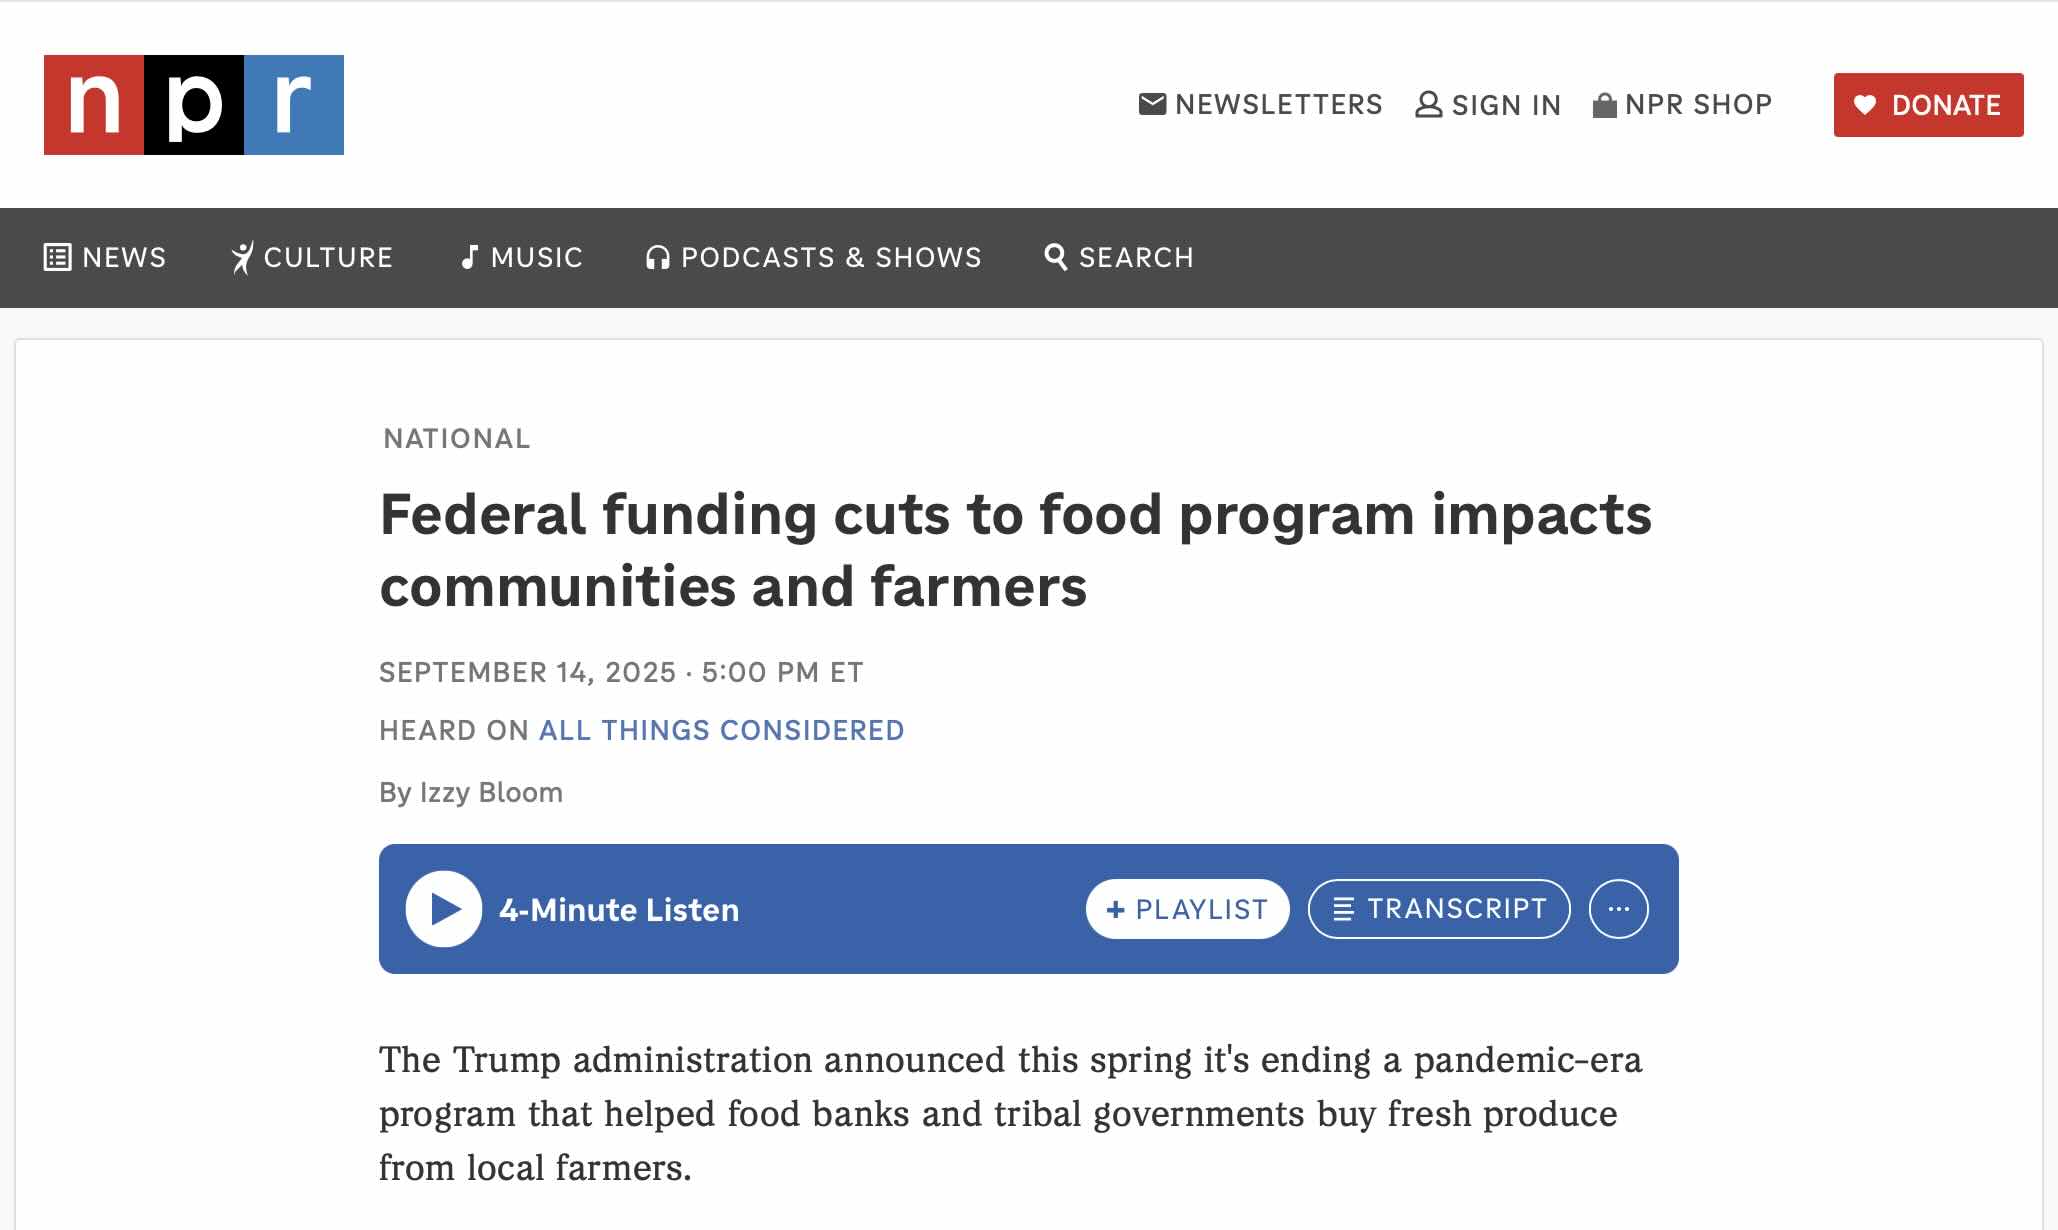Click the Sign In person icon
2058x1230 pixels.
[1429, 104]
